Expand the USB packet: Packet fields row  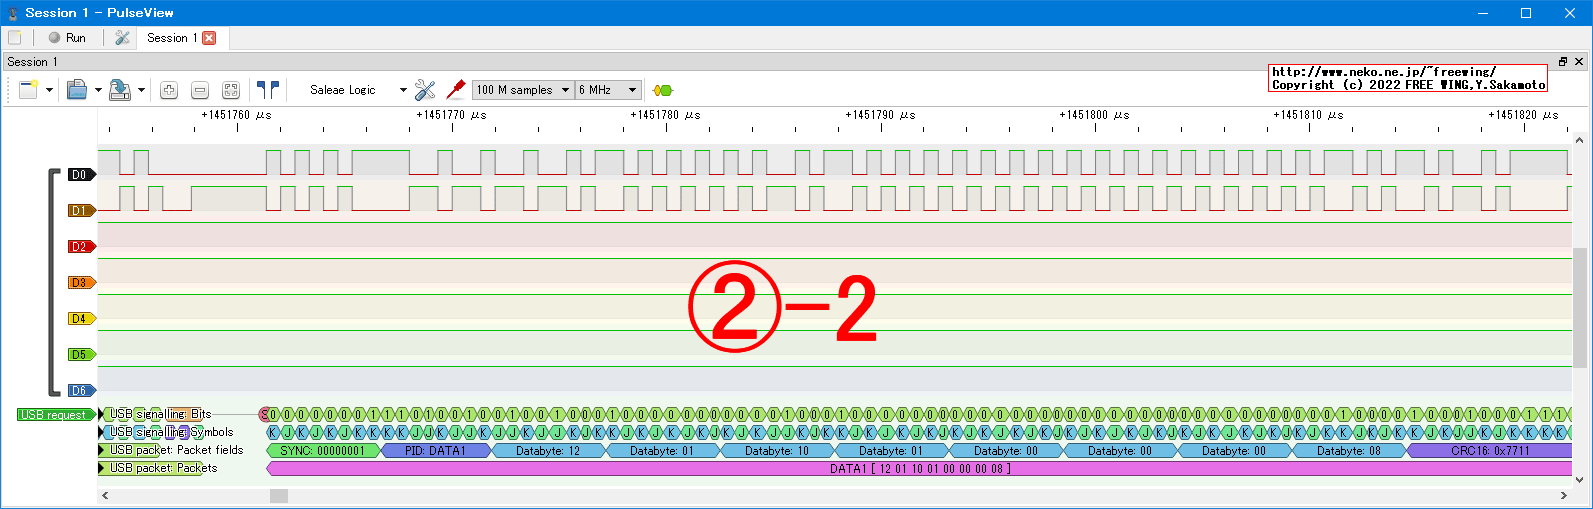click(x=102, y=450)
